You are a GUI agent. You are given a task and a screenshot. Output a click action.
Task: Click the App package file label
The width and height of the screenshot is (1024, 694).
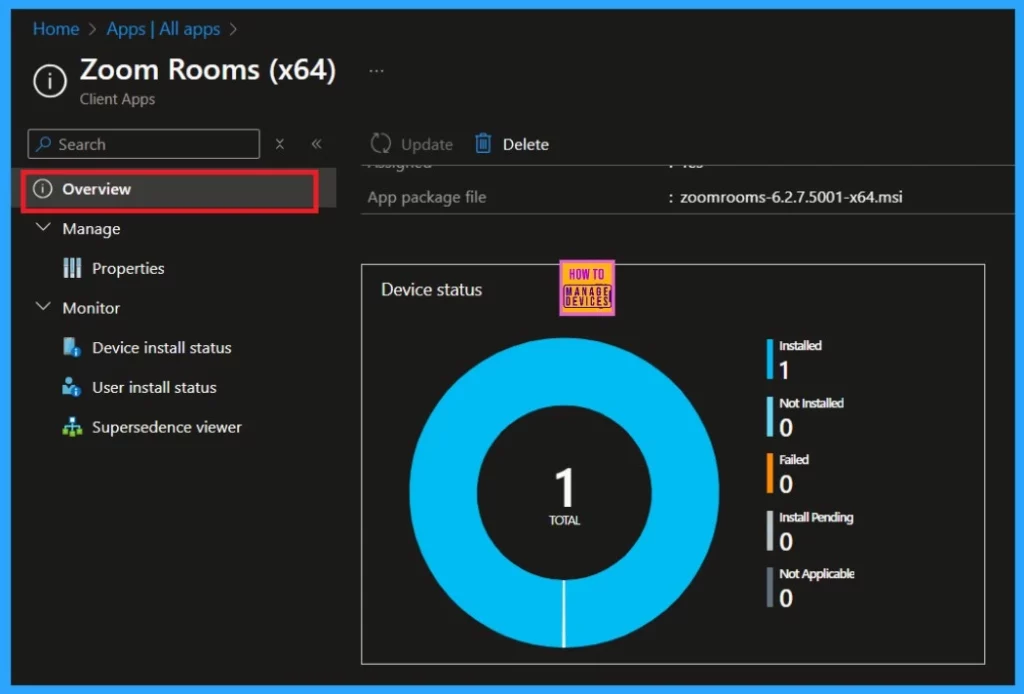(x=427, y=197)
